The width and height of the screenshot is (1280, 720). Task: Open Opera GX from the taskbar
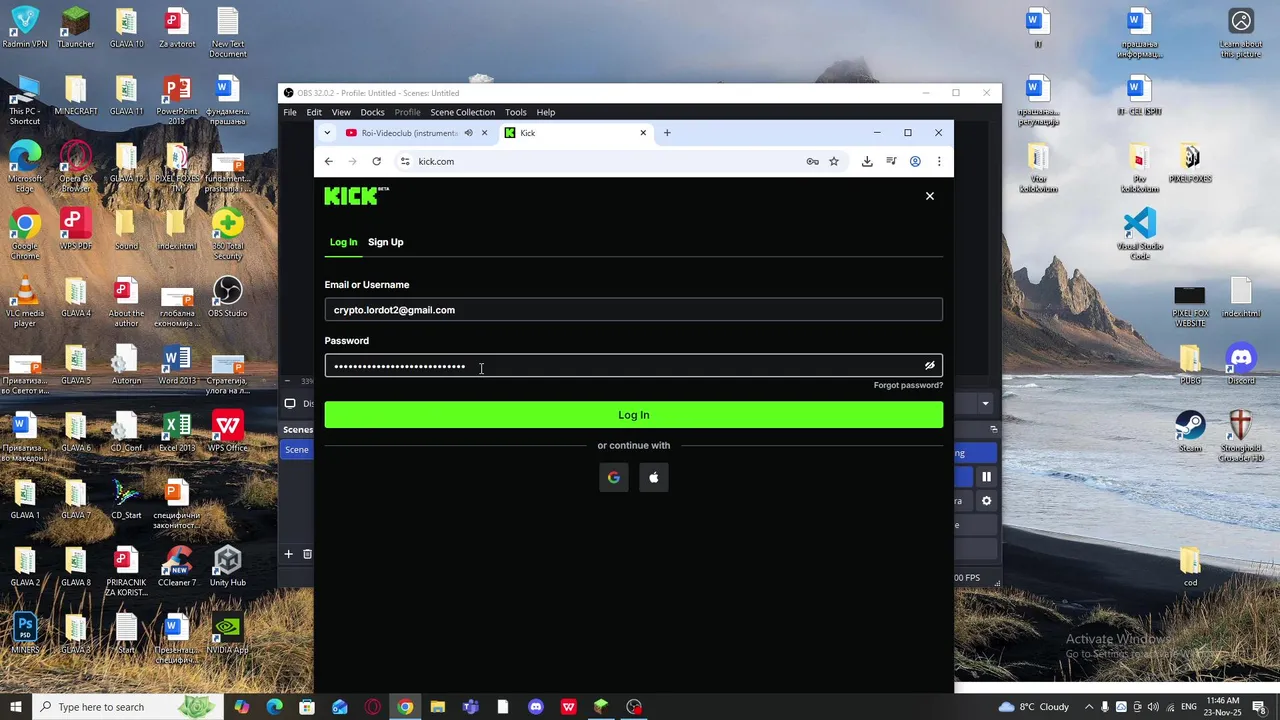(372, 707)
